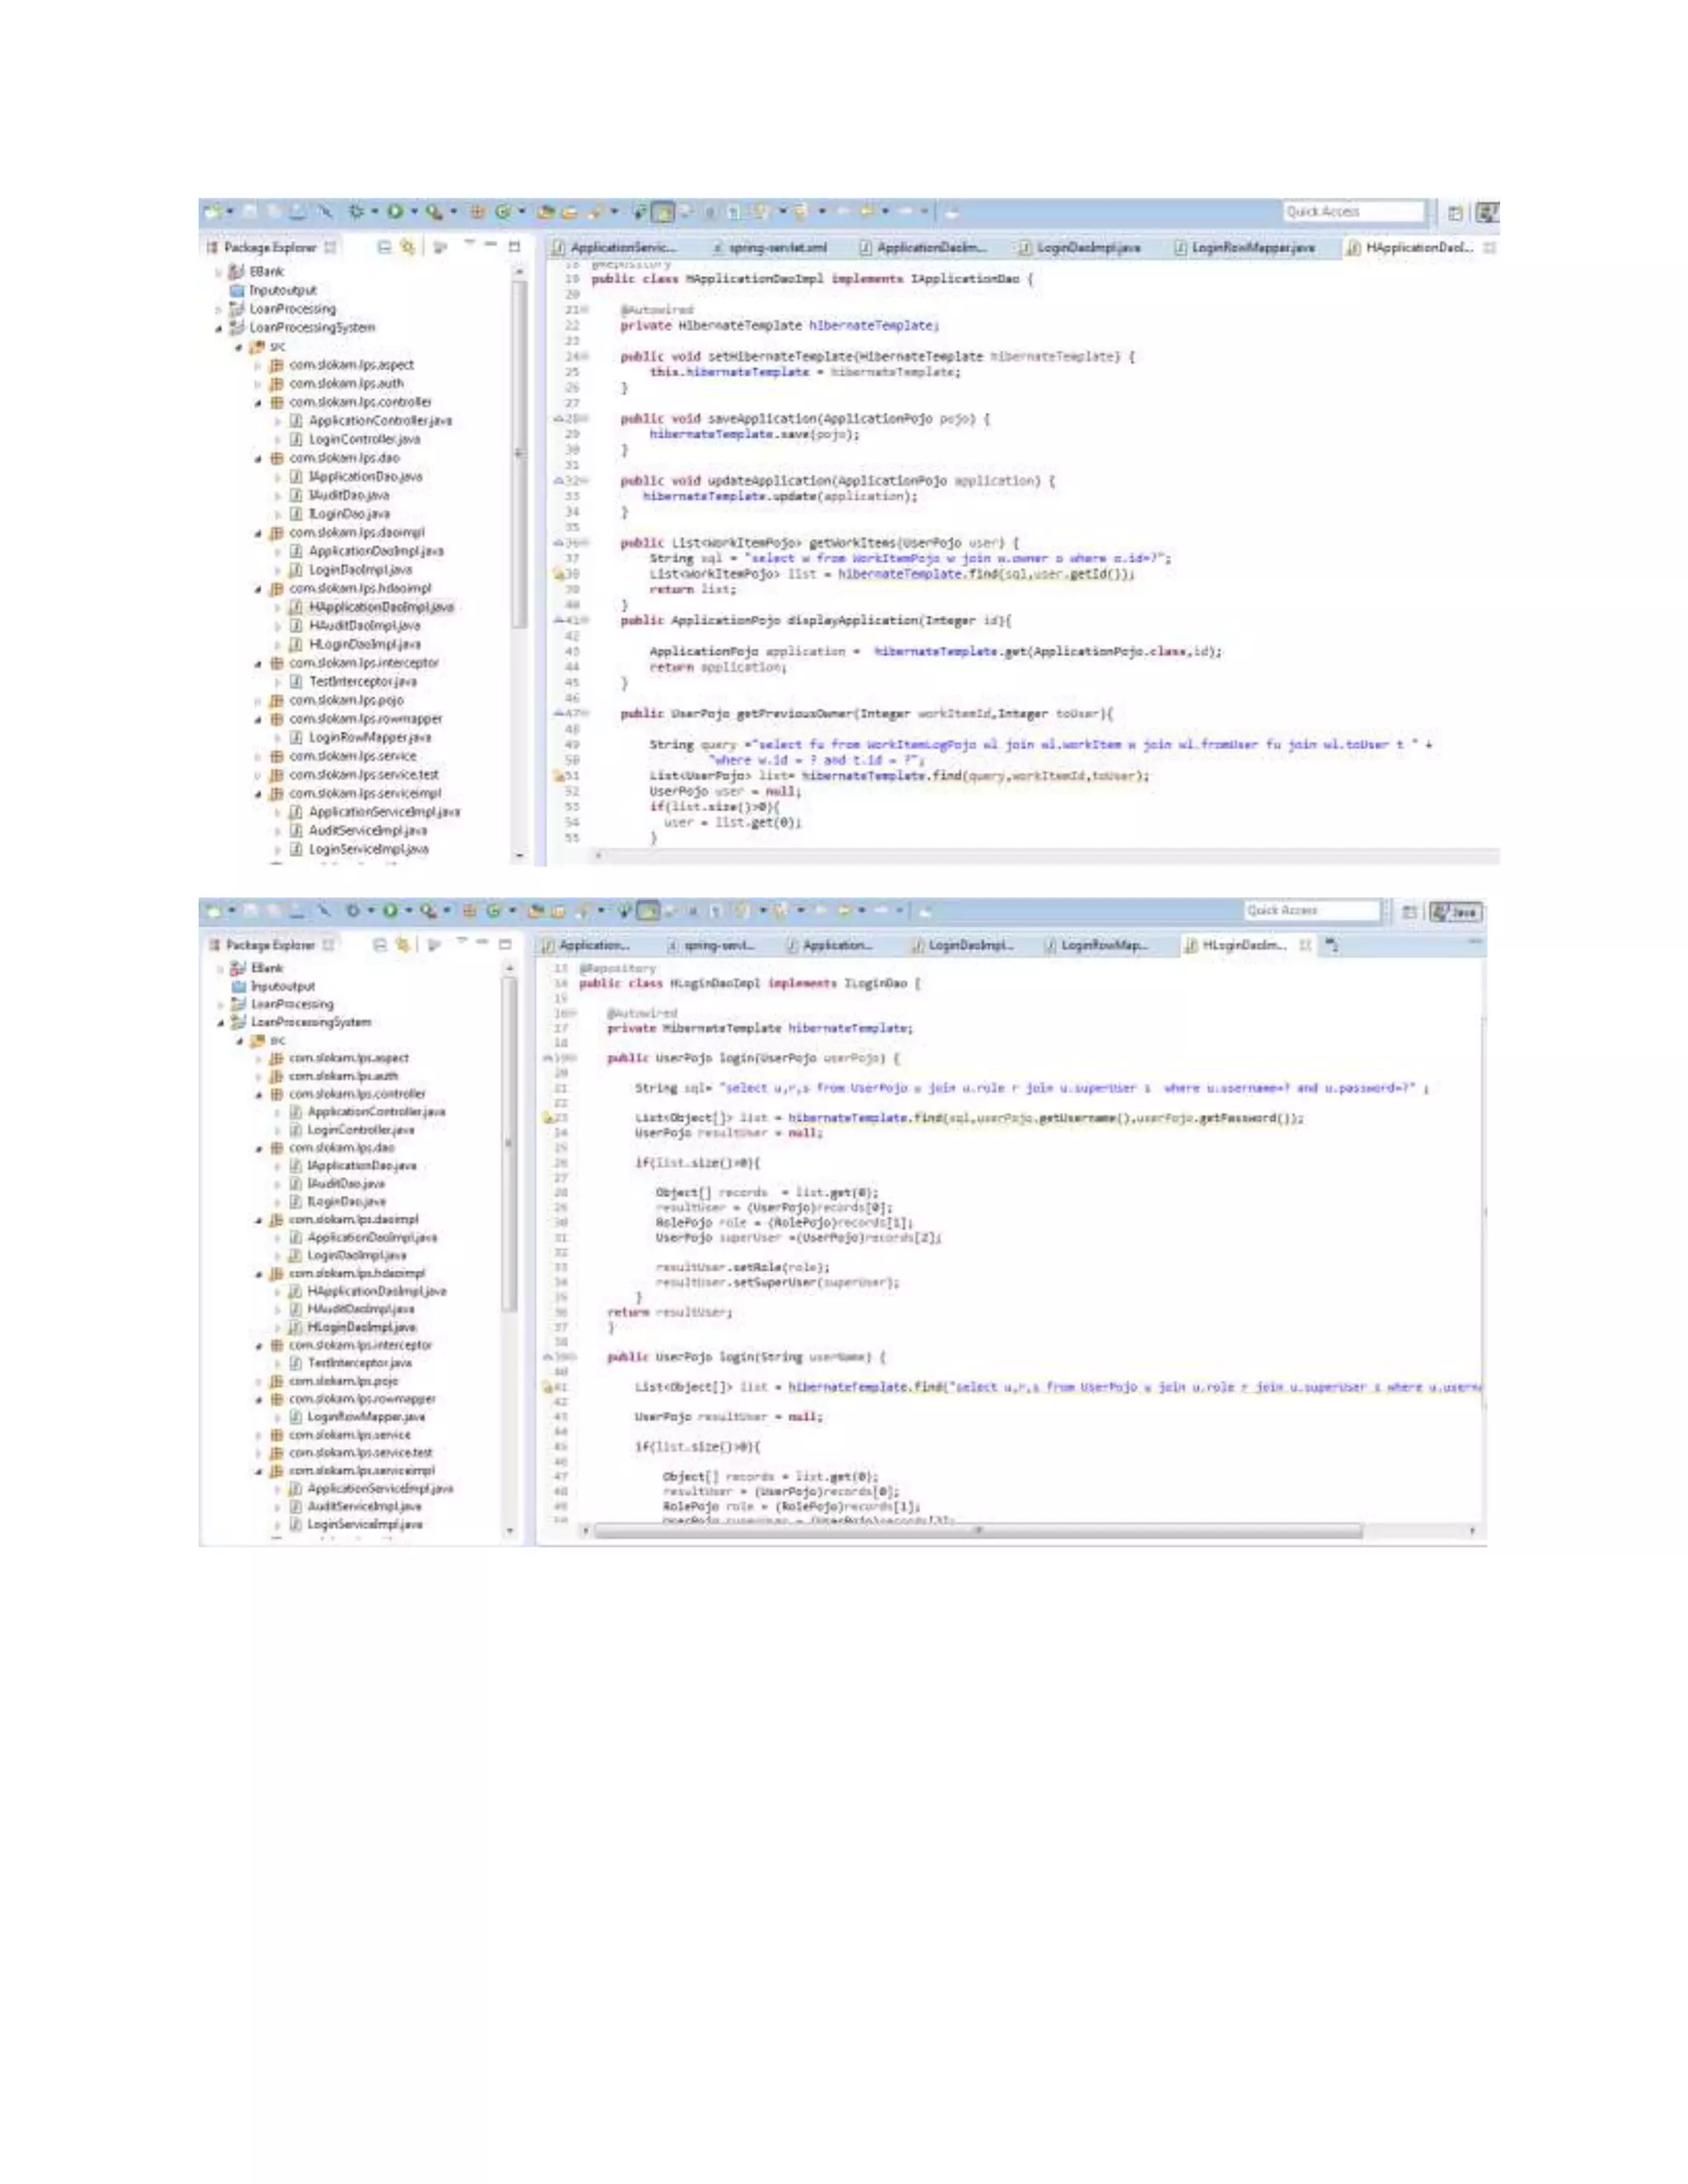The height and width of the screenshot is (2184, 1688).
Task: Click the Run button in upper Eclipse toolbar
Action: pyautogui.click(x=396, y=212)
